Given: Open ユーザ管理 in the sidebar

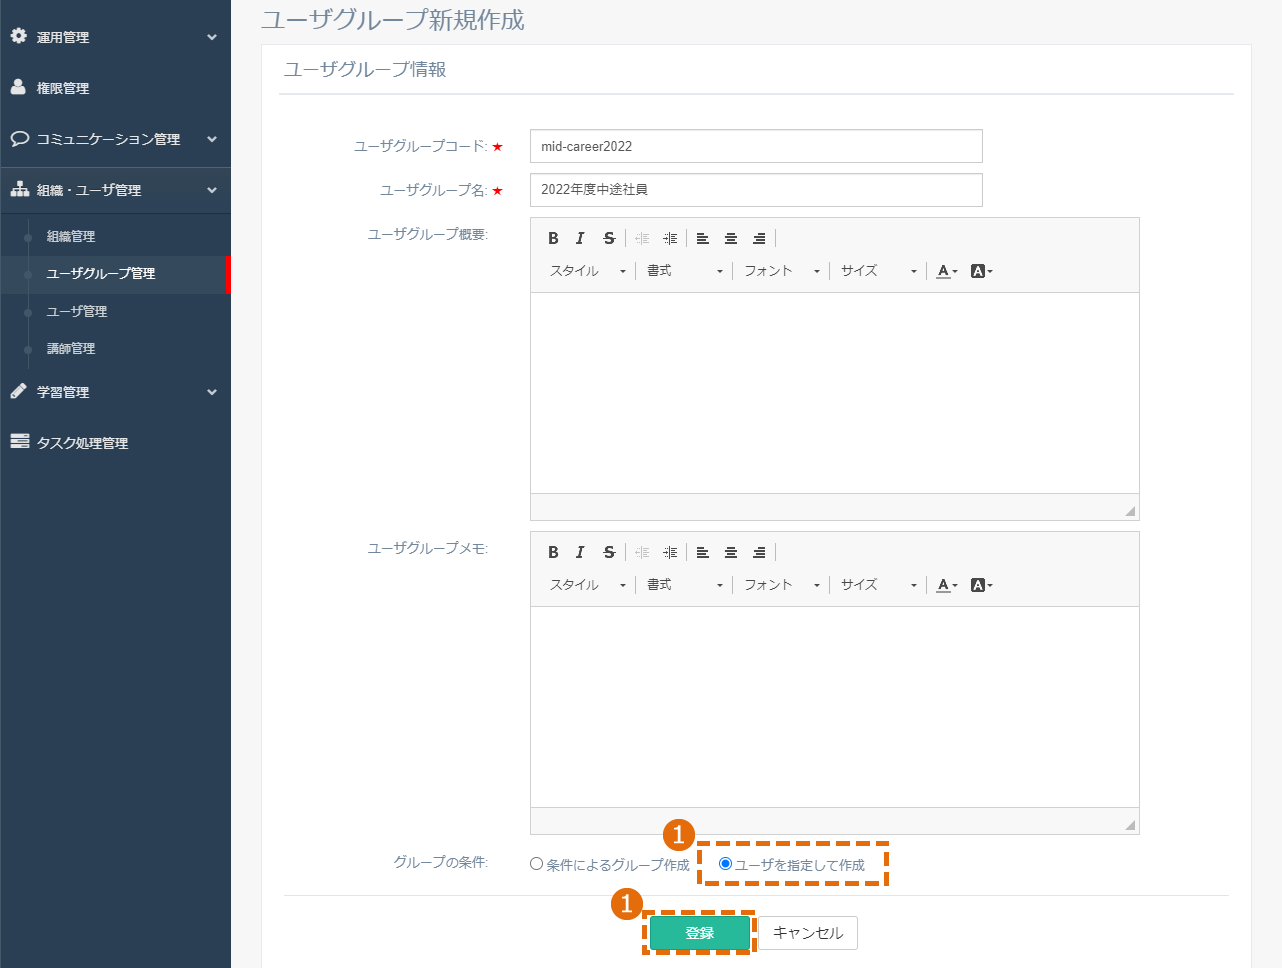Looking at the screenshot, I should (x=77, y=311).
